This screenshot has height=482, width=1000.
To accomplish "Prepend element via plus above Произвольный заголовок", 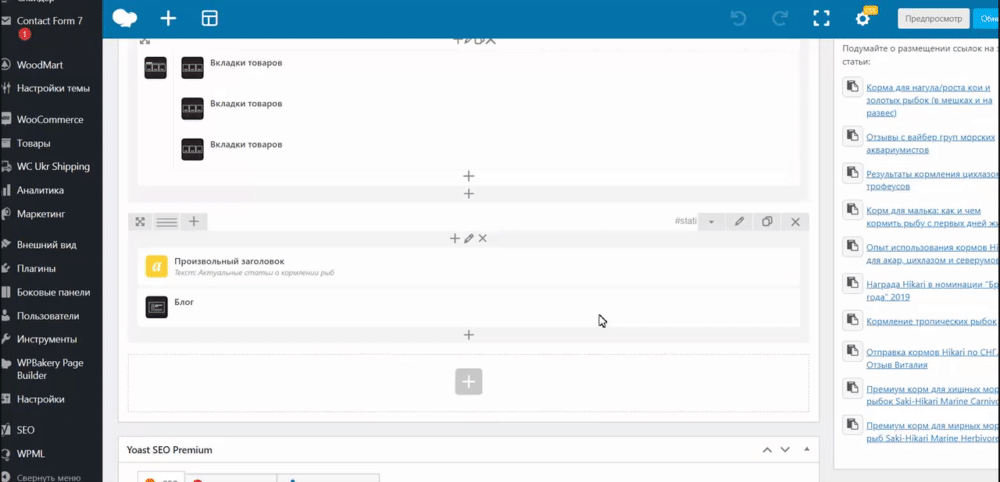I will [455, 238].
